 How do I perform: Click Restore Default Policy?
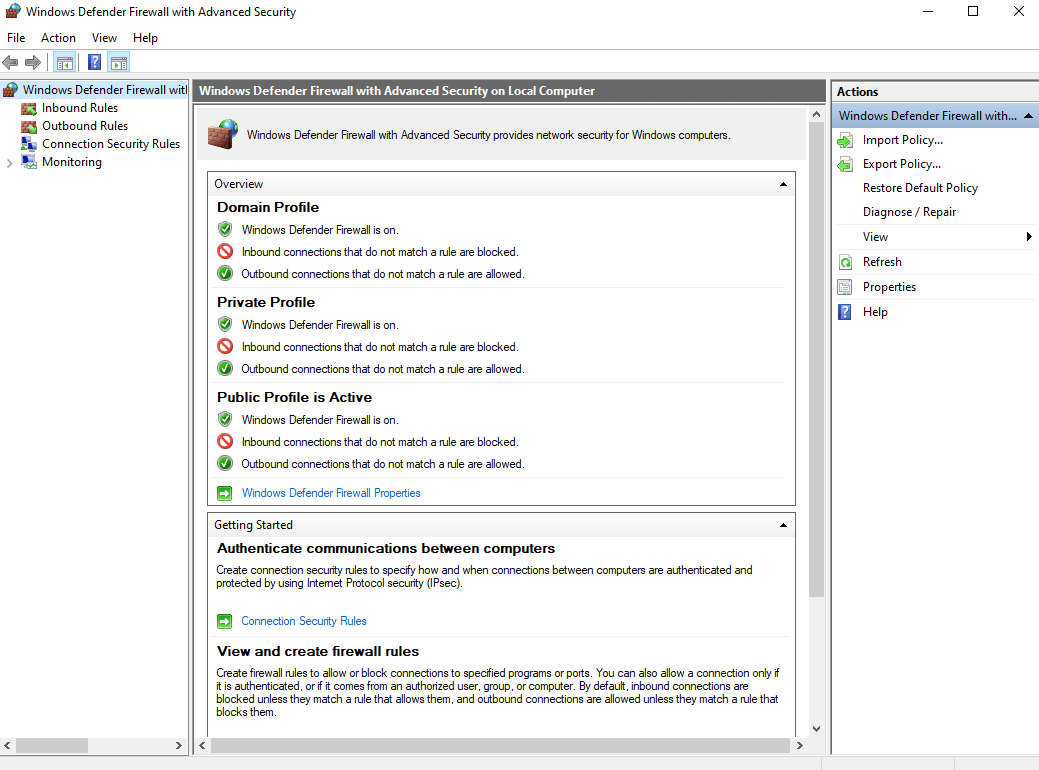(920, 187)
